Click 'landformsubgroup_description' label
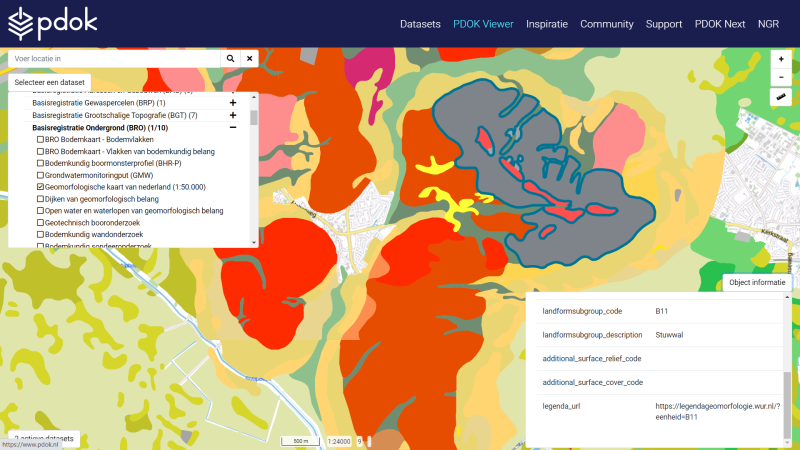Viewport: 800px width, 450px height. (x=592, y=335)
